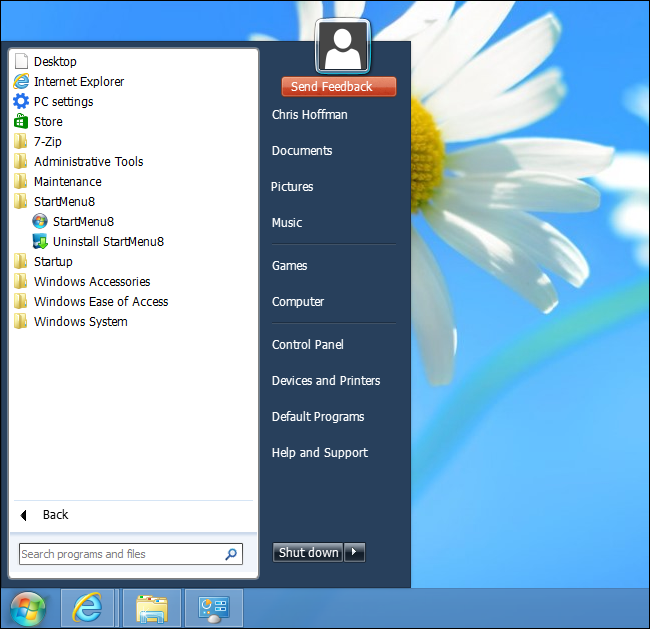Open Help and Support
This screenshot has height=629, width=650.
point(320,453)
